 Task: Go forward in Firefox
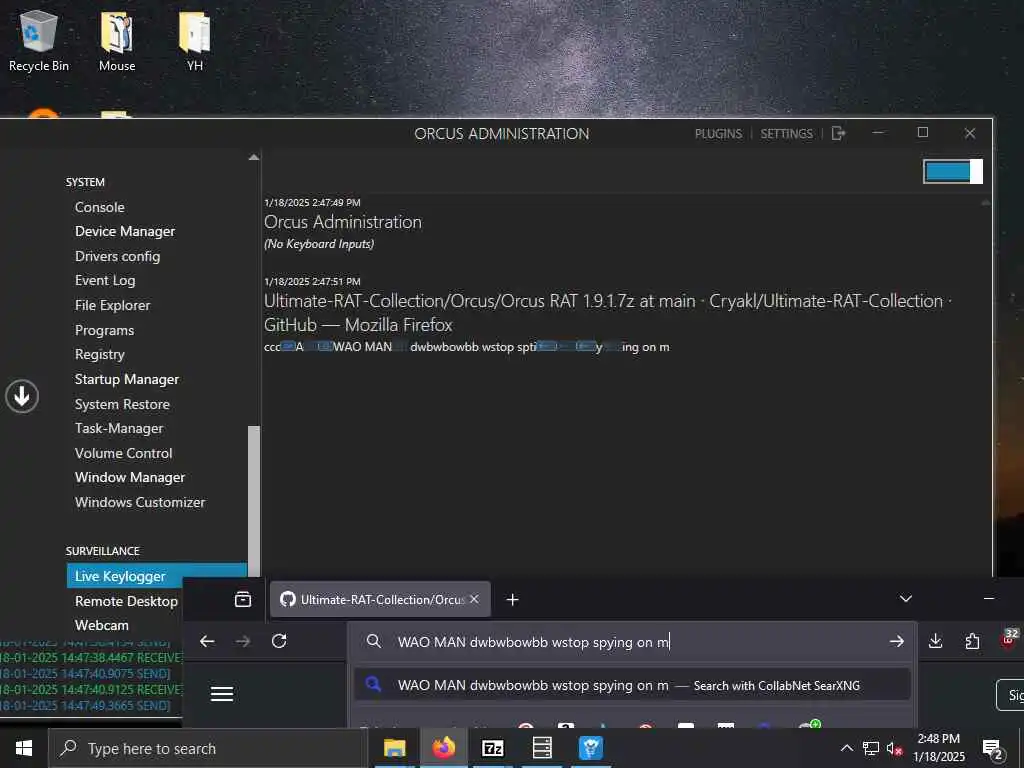pos(243,641)
